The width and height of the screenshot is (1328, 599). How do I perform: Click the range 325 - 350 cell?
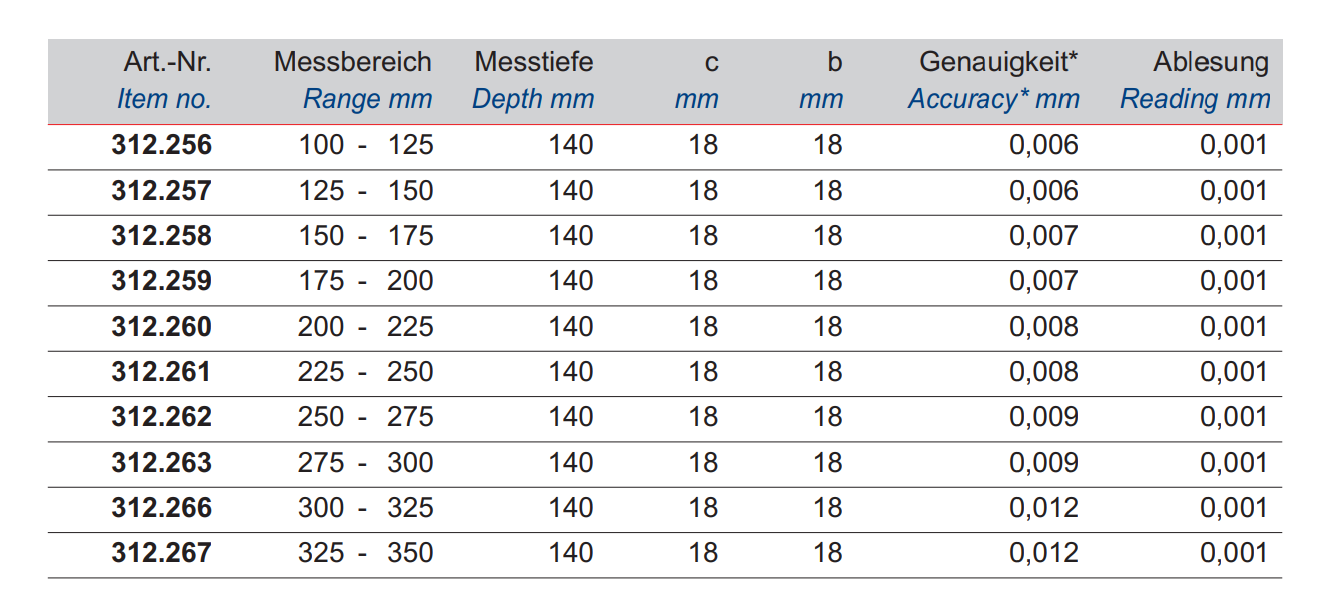click(x=366, y=553)
